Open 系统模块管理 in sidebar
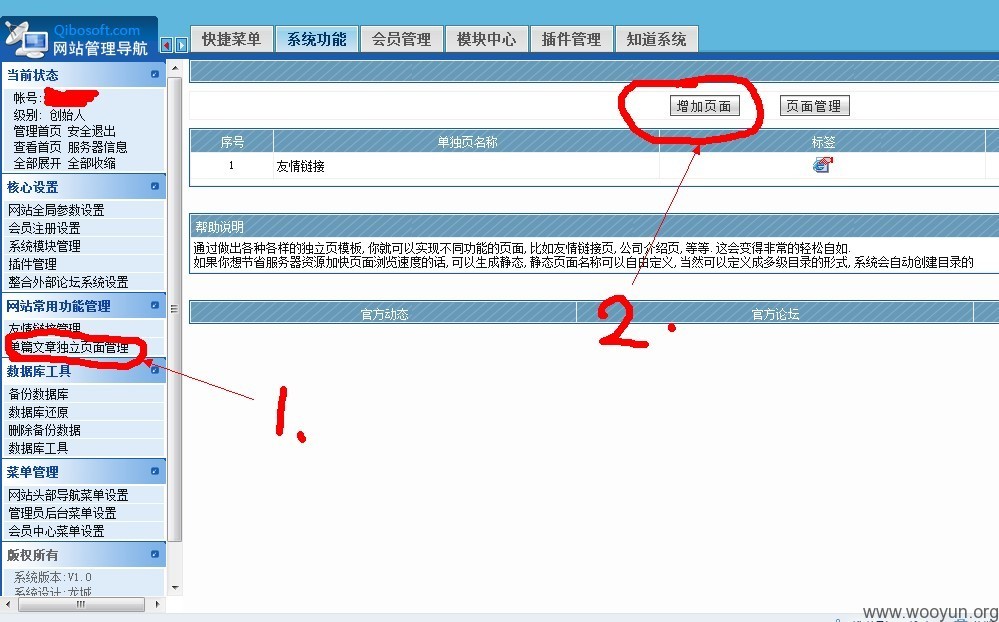Viewport: 999px width, 622px height. point(44,246)
